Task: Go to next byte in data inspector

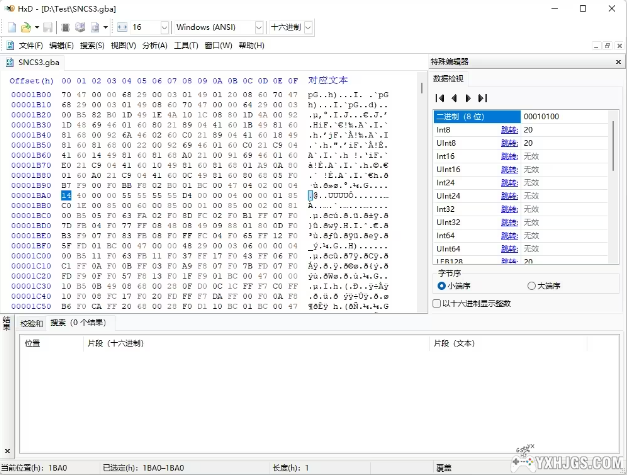Action: pyautogui.click(x=468, y=98)
